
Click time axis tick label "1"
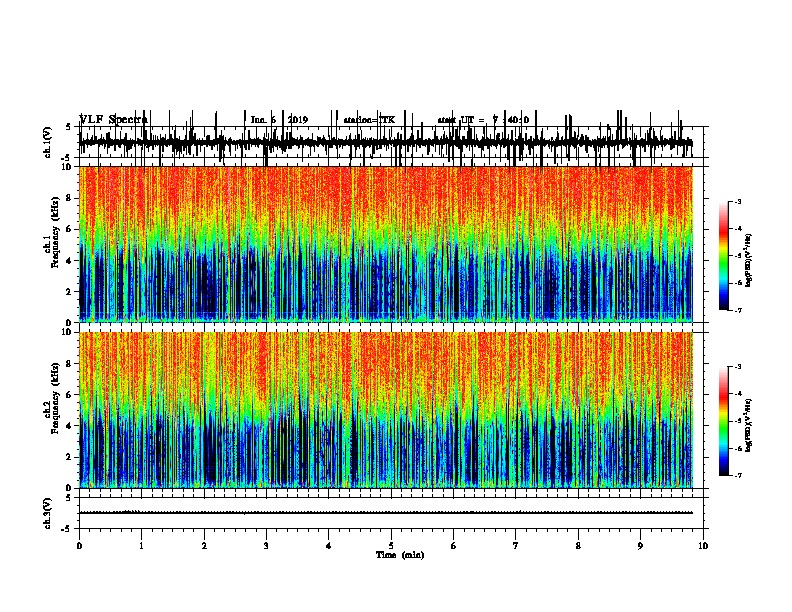coord(141,546)
